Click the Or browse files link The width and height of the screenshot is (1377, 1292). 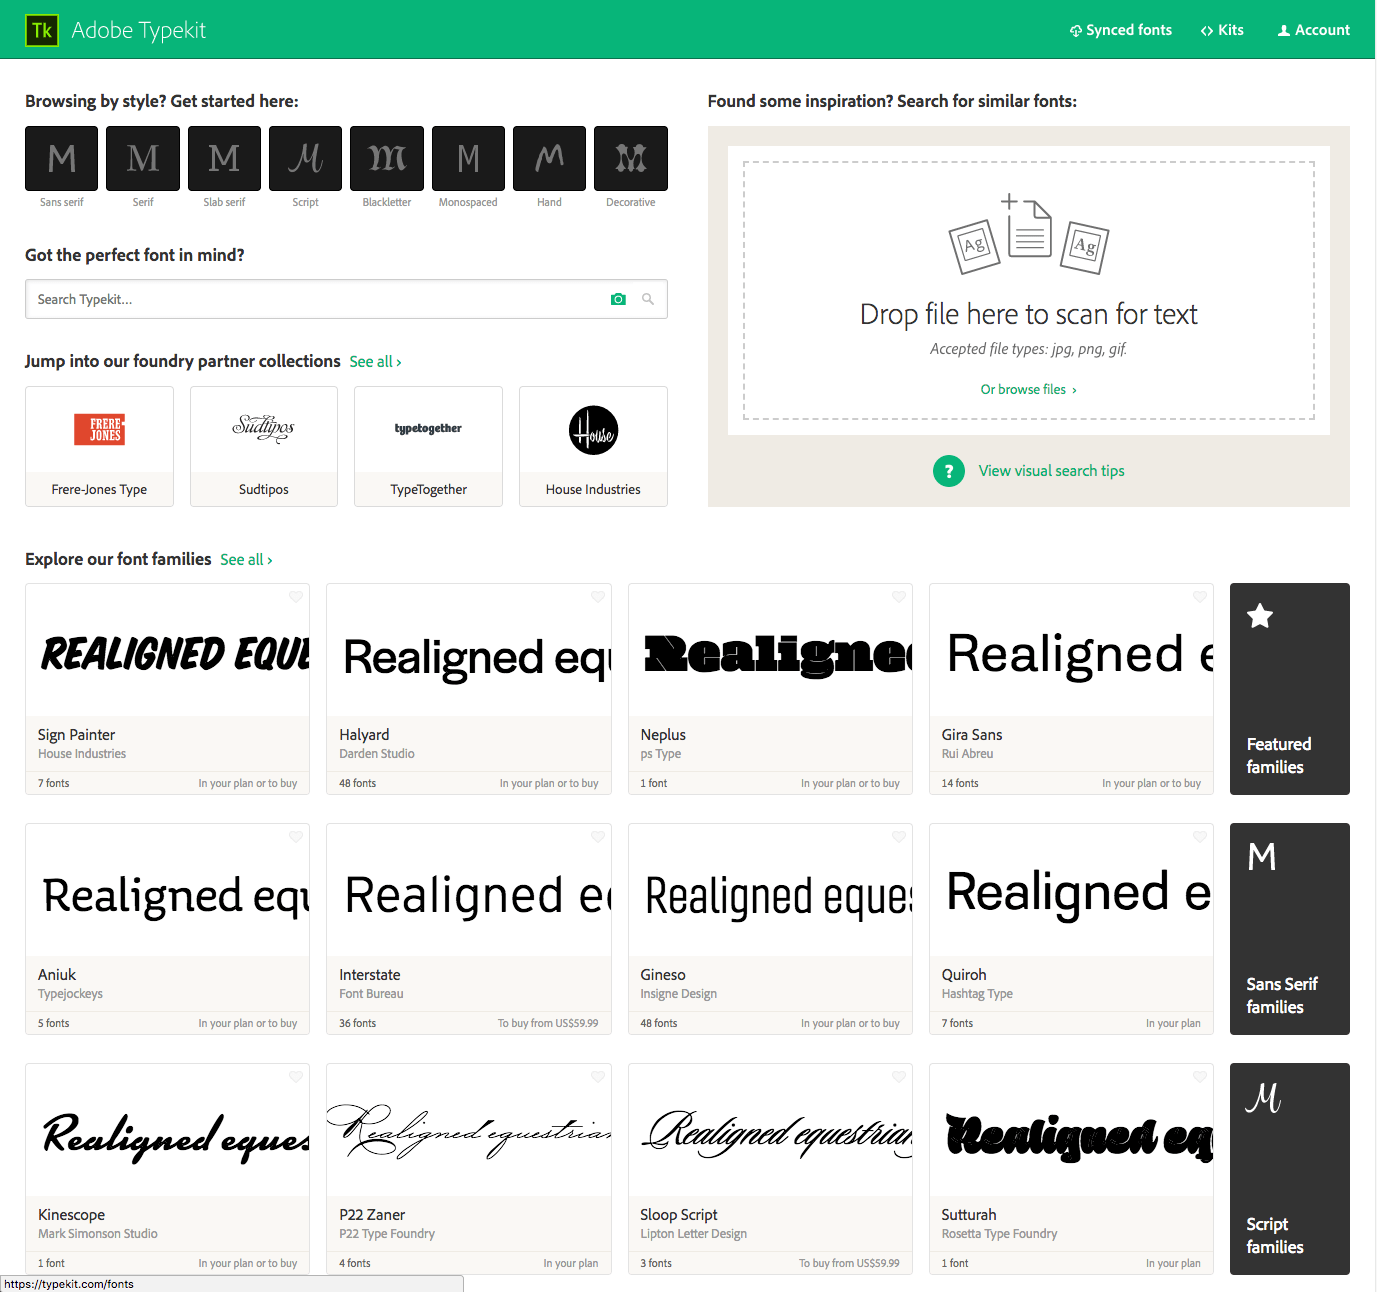point(1028,389)
